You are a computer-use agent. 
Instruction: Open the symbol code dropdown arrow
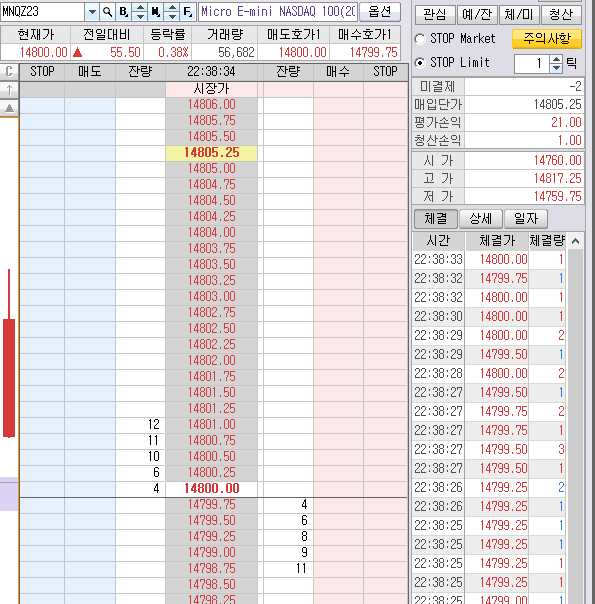tap(92, 12)
